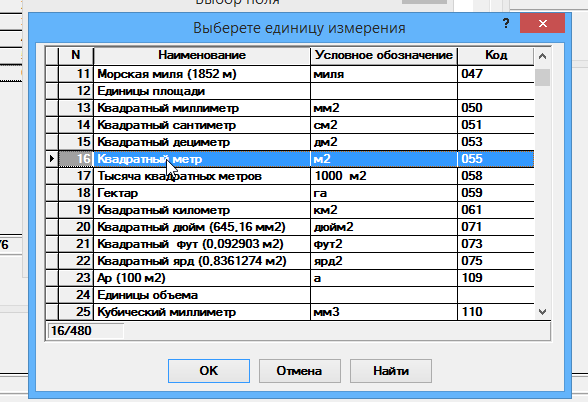Confirm selection with OK button
The width and height of the screenshot is (588, 402).
pyautogui.click(x=209, y=371)
